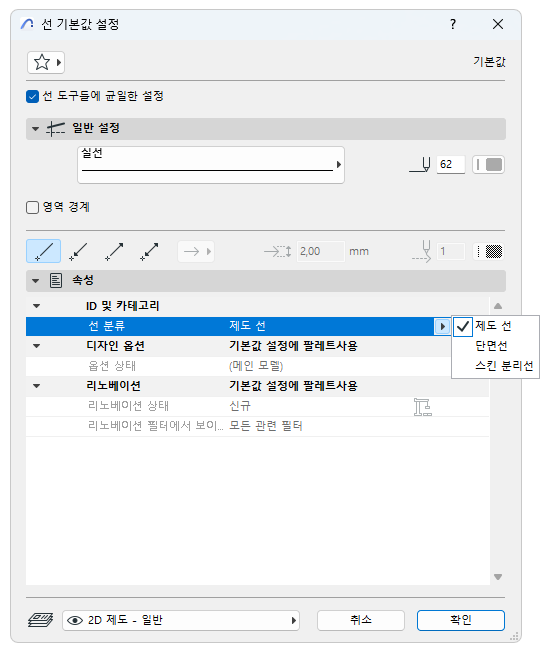Select the 리노베이션 상태 row

click(257, 406)
